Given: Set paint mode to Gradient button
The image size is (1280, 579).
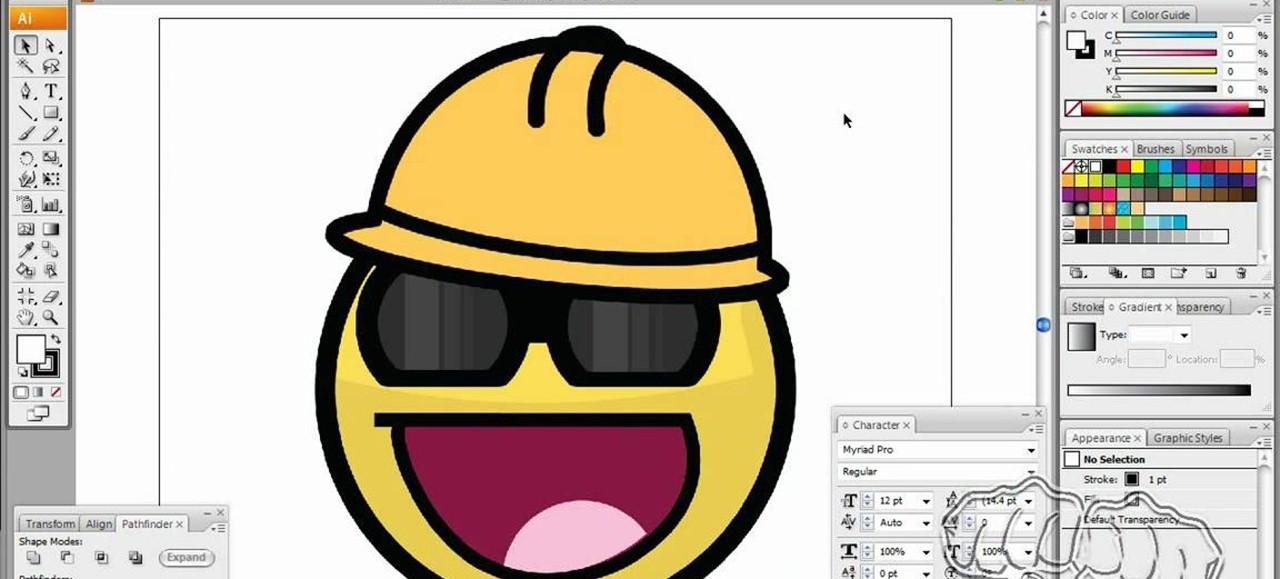Looking at the screenshot, I should tap(38, 392).
